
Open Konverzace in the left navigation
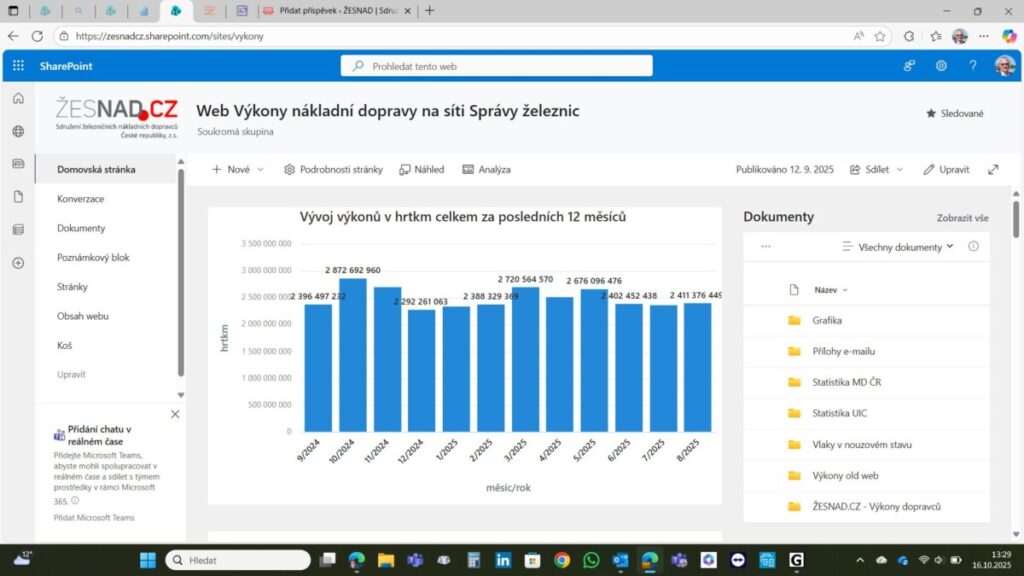[80, 199]
